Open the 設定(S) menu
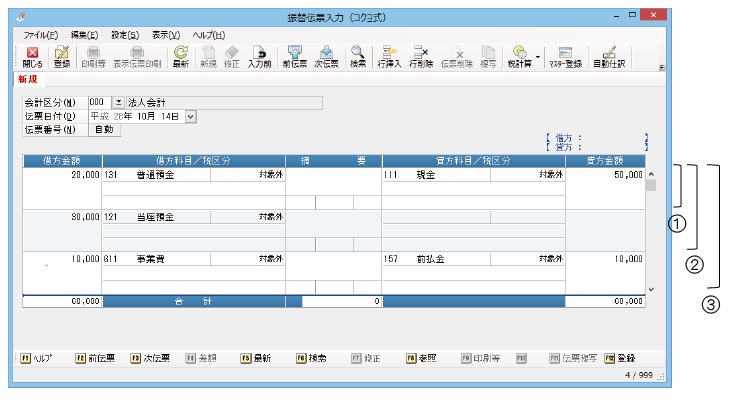 pos(125,34)
